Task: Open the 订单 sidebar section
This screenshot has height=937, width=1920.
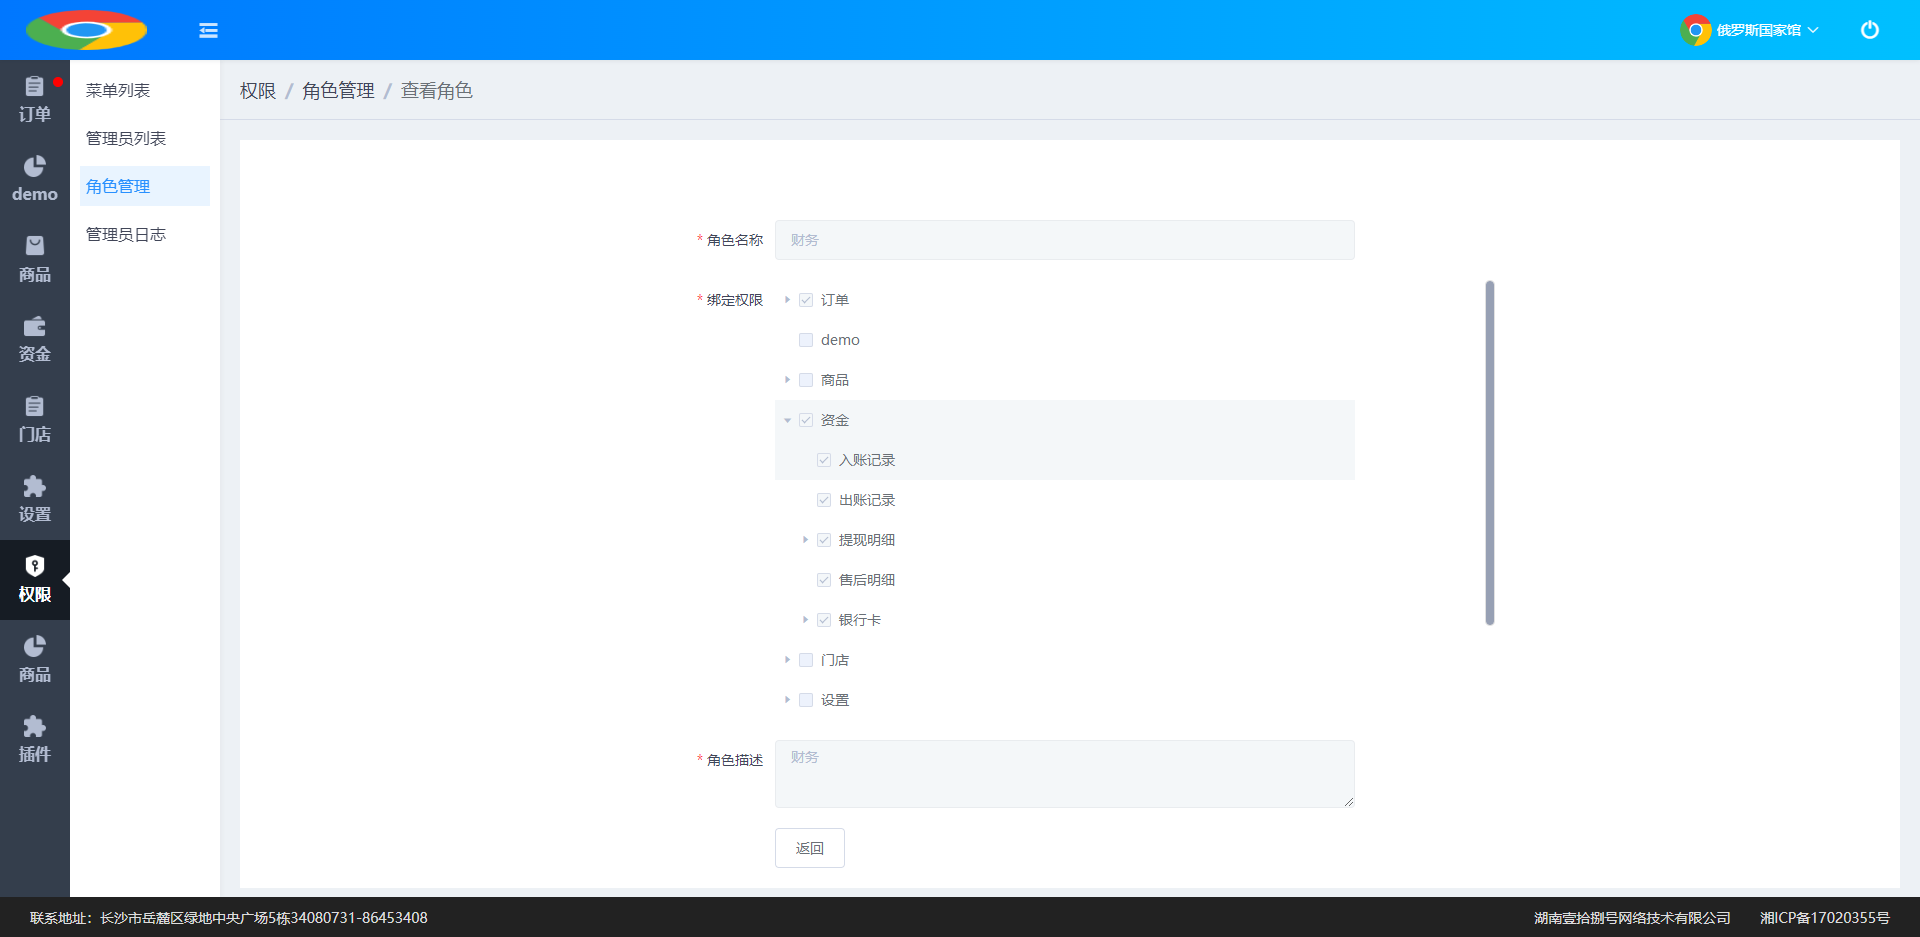Action: click(35, 100)
